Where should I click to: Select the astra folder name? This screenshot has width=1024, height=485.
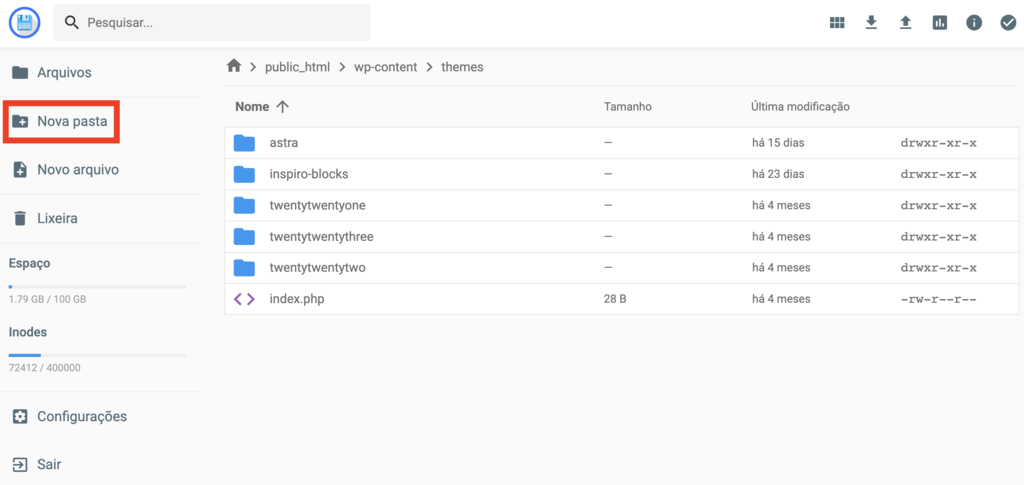(x=284, y=142)
